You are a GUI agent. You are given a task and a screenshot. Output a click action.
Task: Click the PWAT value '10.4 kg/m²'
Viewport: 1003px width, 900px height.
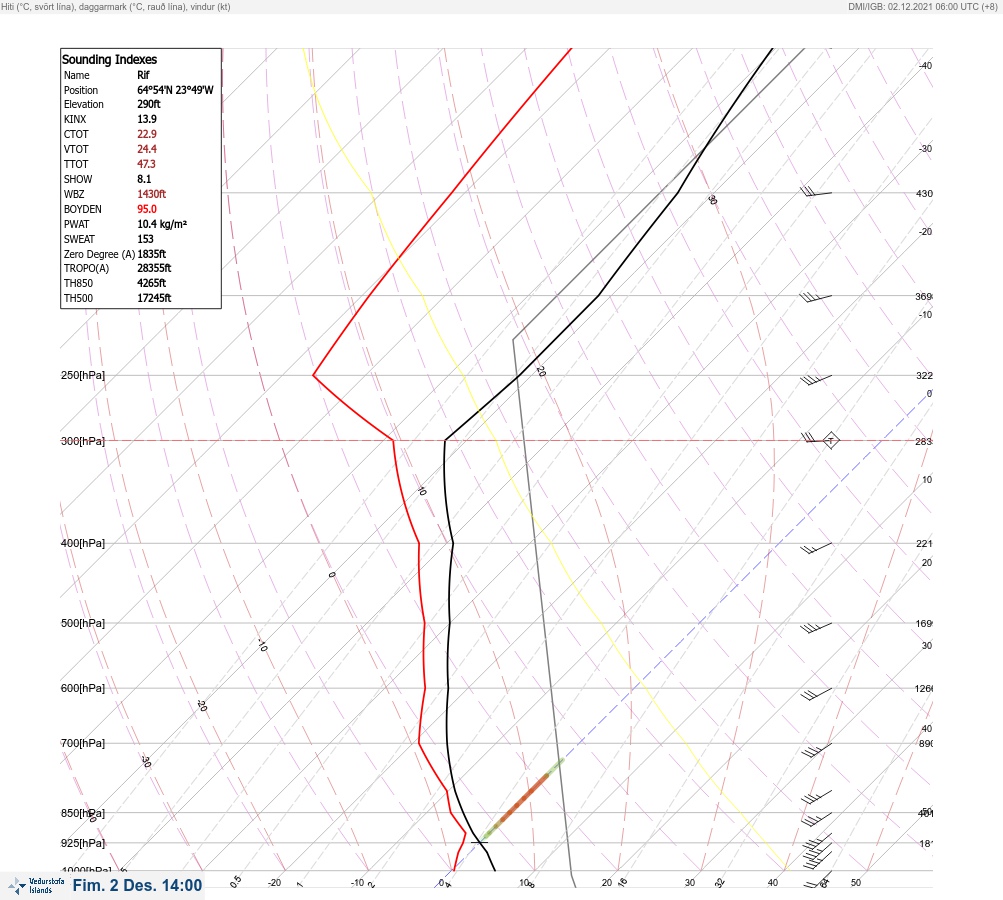pyautogui.click(x=162, y=224)
